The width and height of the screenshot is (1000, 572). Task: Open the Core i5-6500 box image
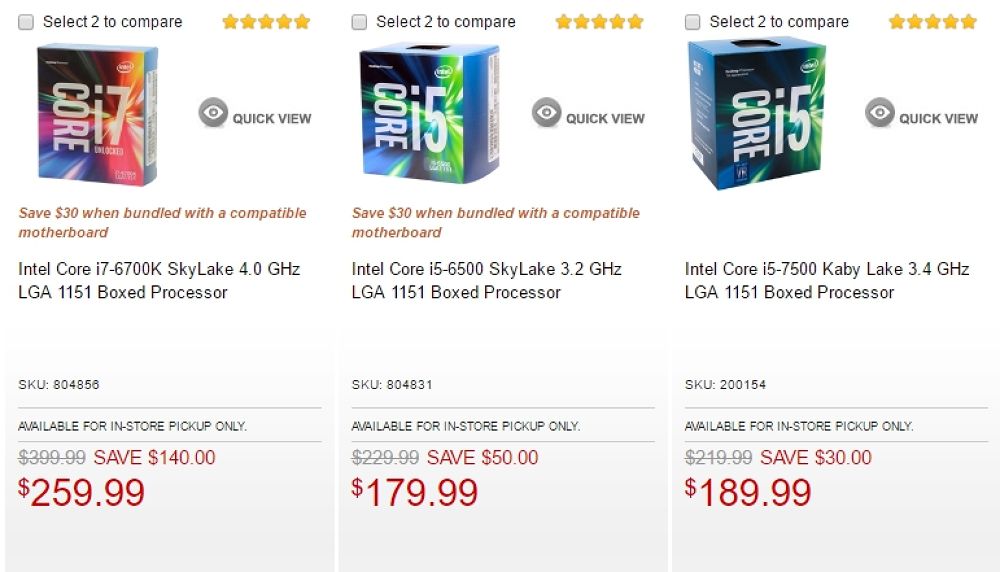430,114
